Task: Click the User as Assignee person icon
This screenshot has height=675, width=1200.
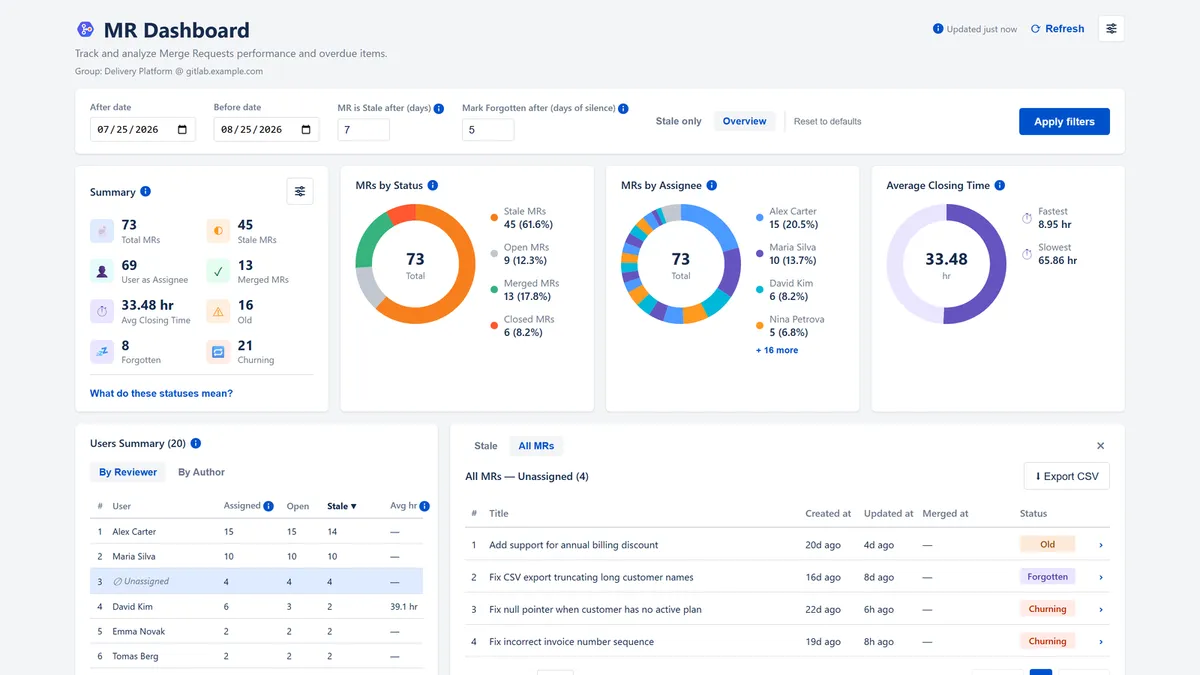Action: click(x=102, y=271)
